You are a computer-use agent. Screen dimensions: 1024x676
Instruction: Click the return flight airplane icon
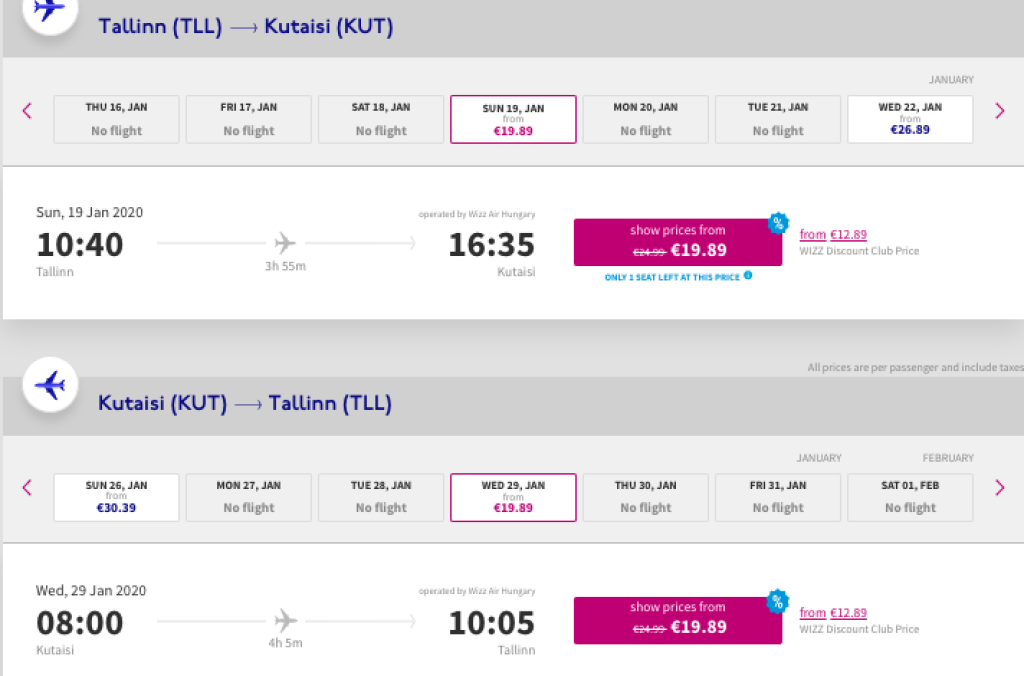point(50,385)
